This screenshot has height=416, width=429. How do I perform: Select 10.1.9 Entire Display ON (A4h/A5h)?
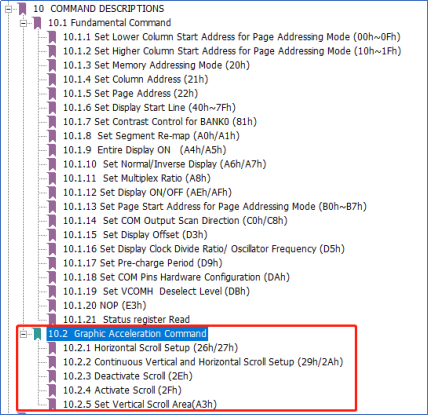(145, 150)
